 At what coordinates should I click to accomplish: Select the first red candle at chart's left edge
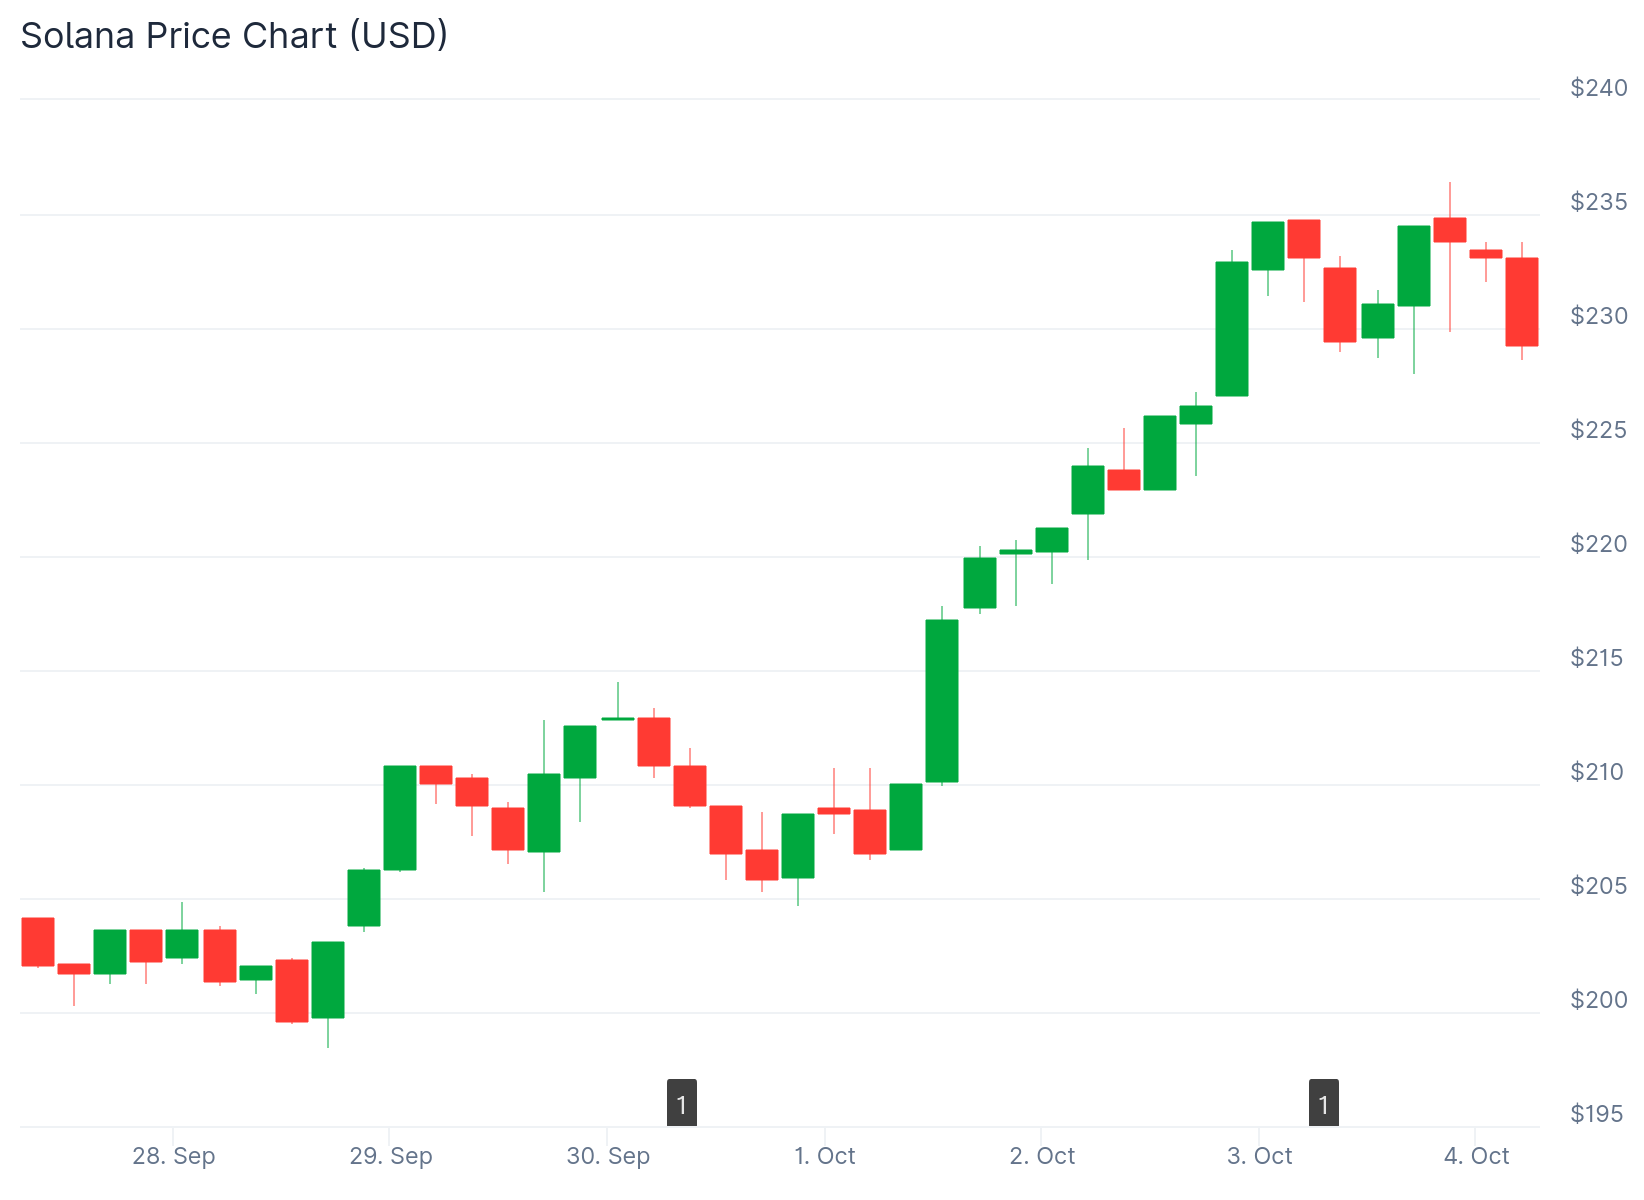38,942
